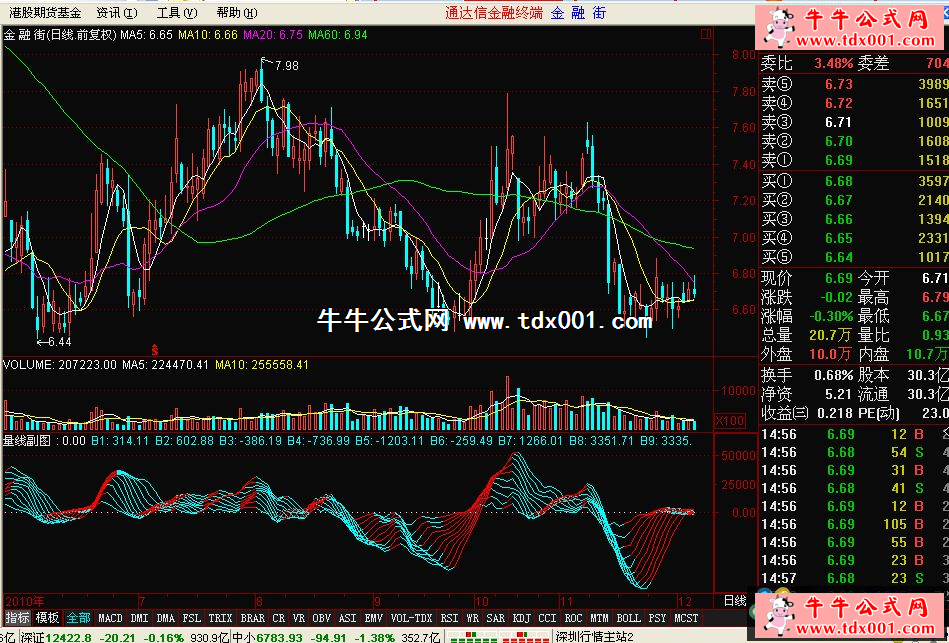Click the 卖④ price 6.72
Viewport: 949px width, 643px height.
pos(839,104)
